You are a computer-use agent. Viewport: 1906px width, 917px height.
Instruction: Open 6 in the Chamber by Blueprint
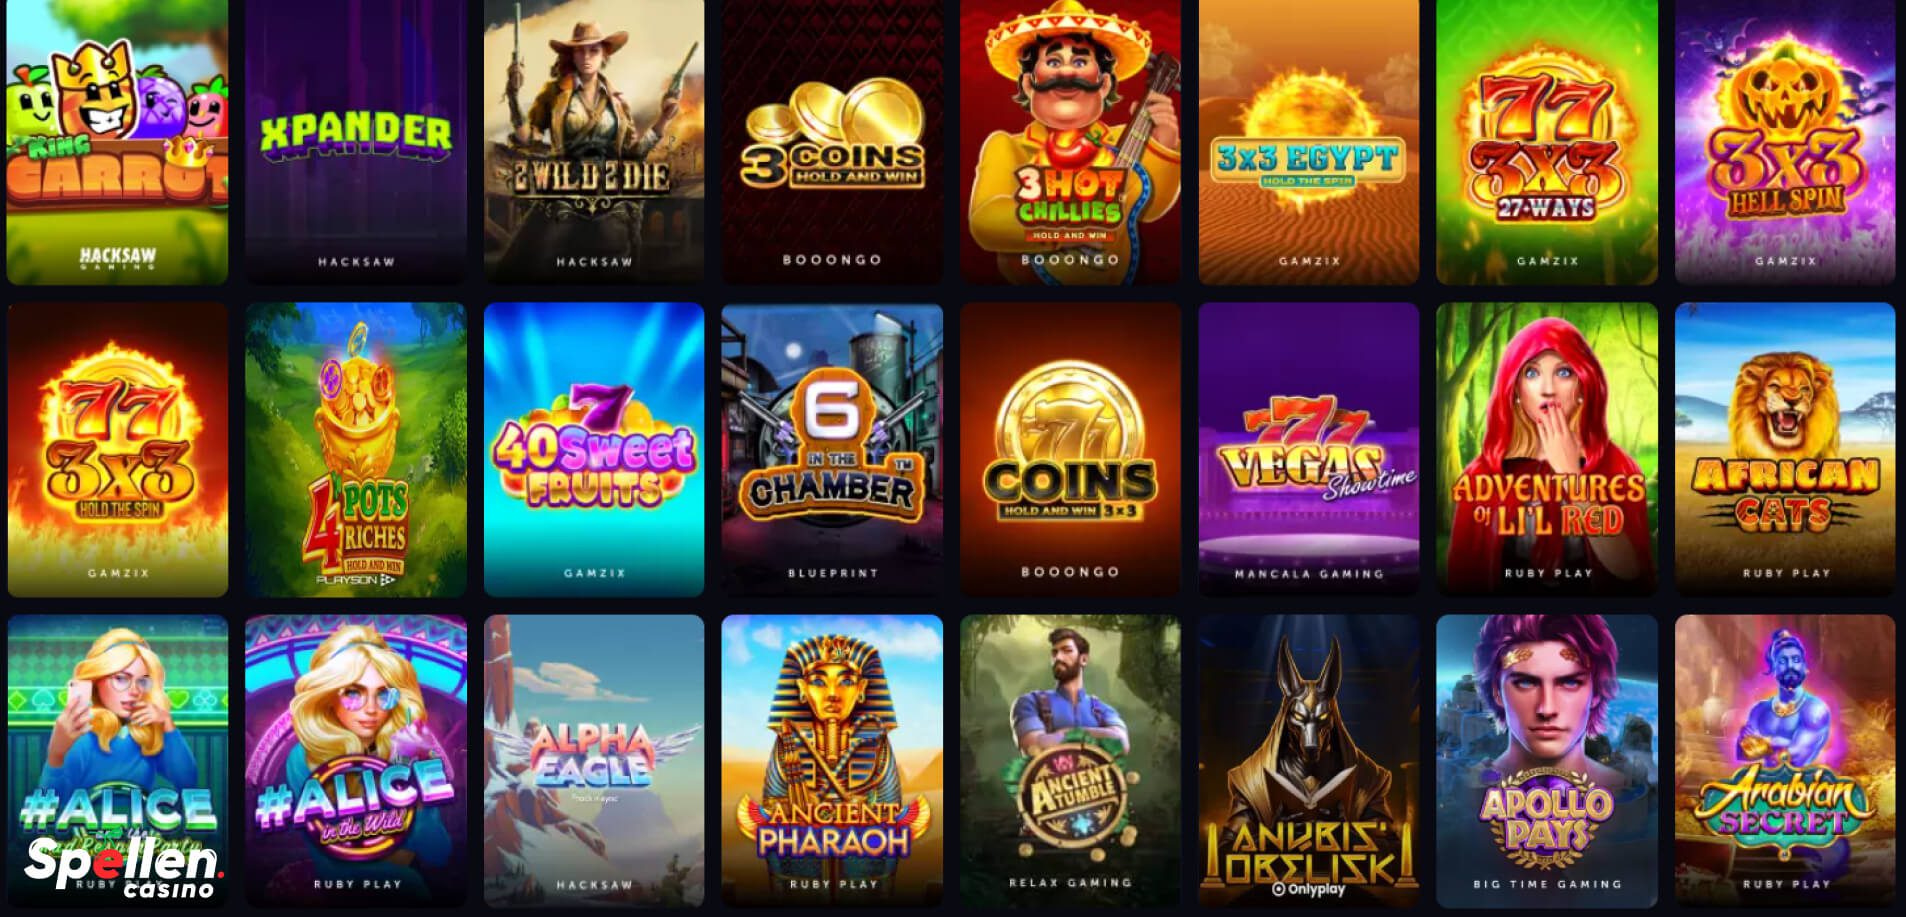(x=832, y=449)
